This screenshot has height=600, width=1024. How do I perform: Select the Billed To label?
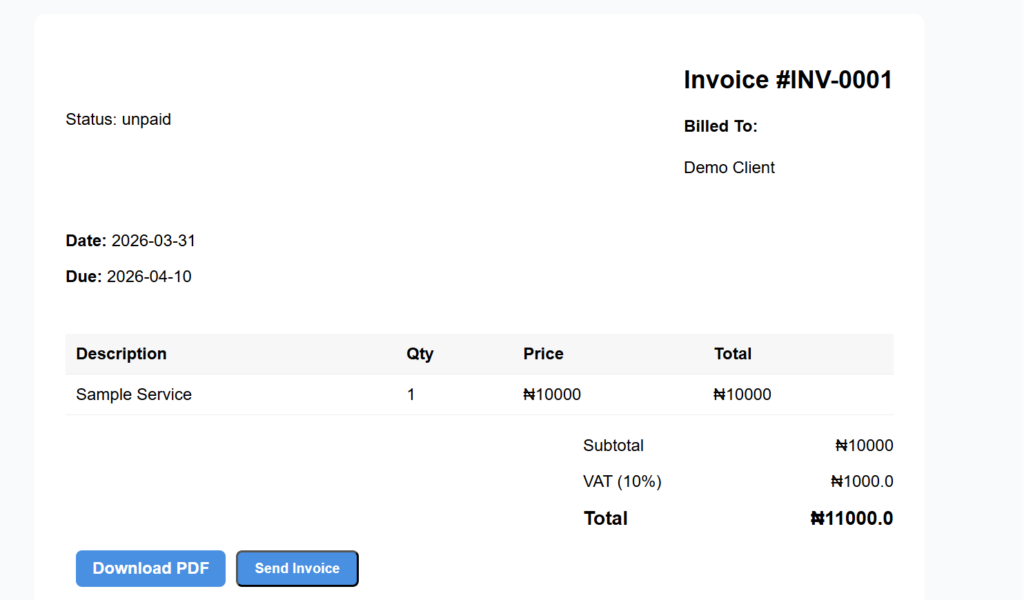click(x=720, y=126)
